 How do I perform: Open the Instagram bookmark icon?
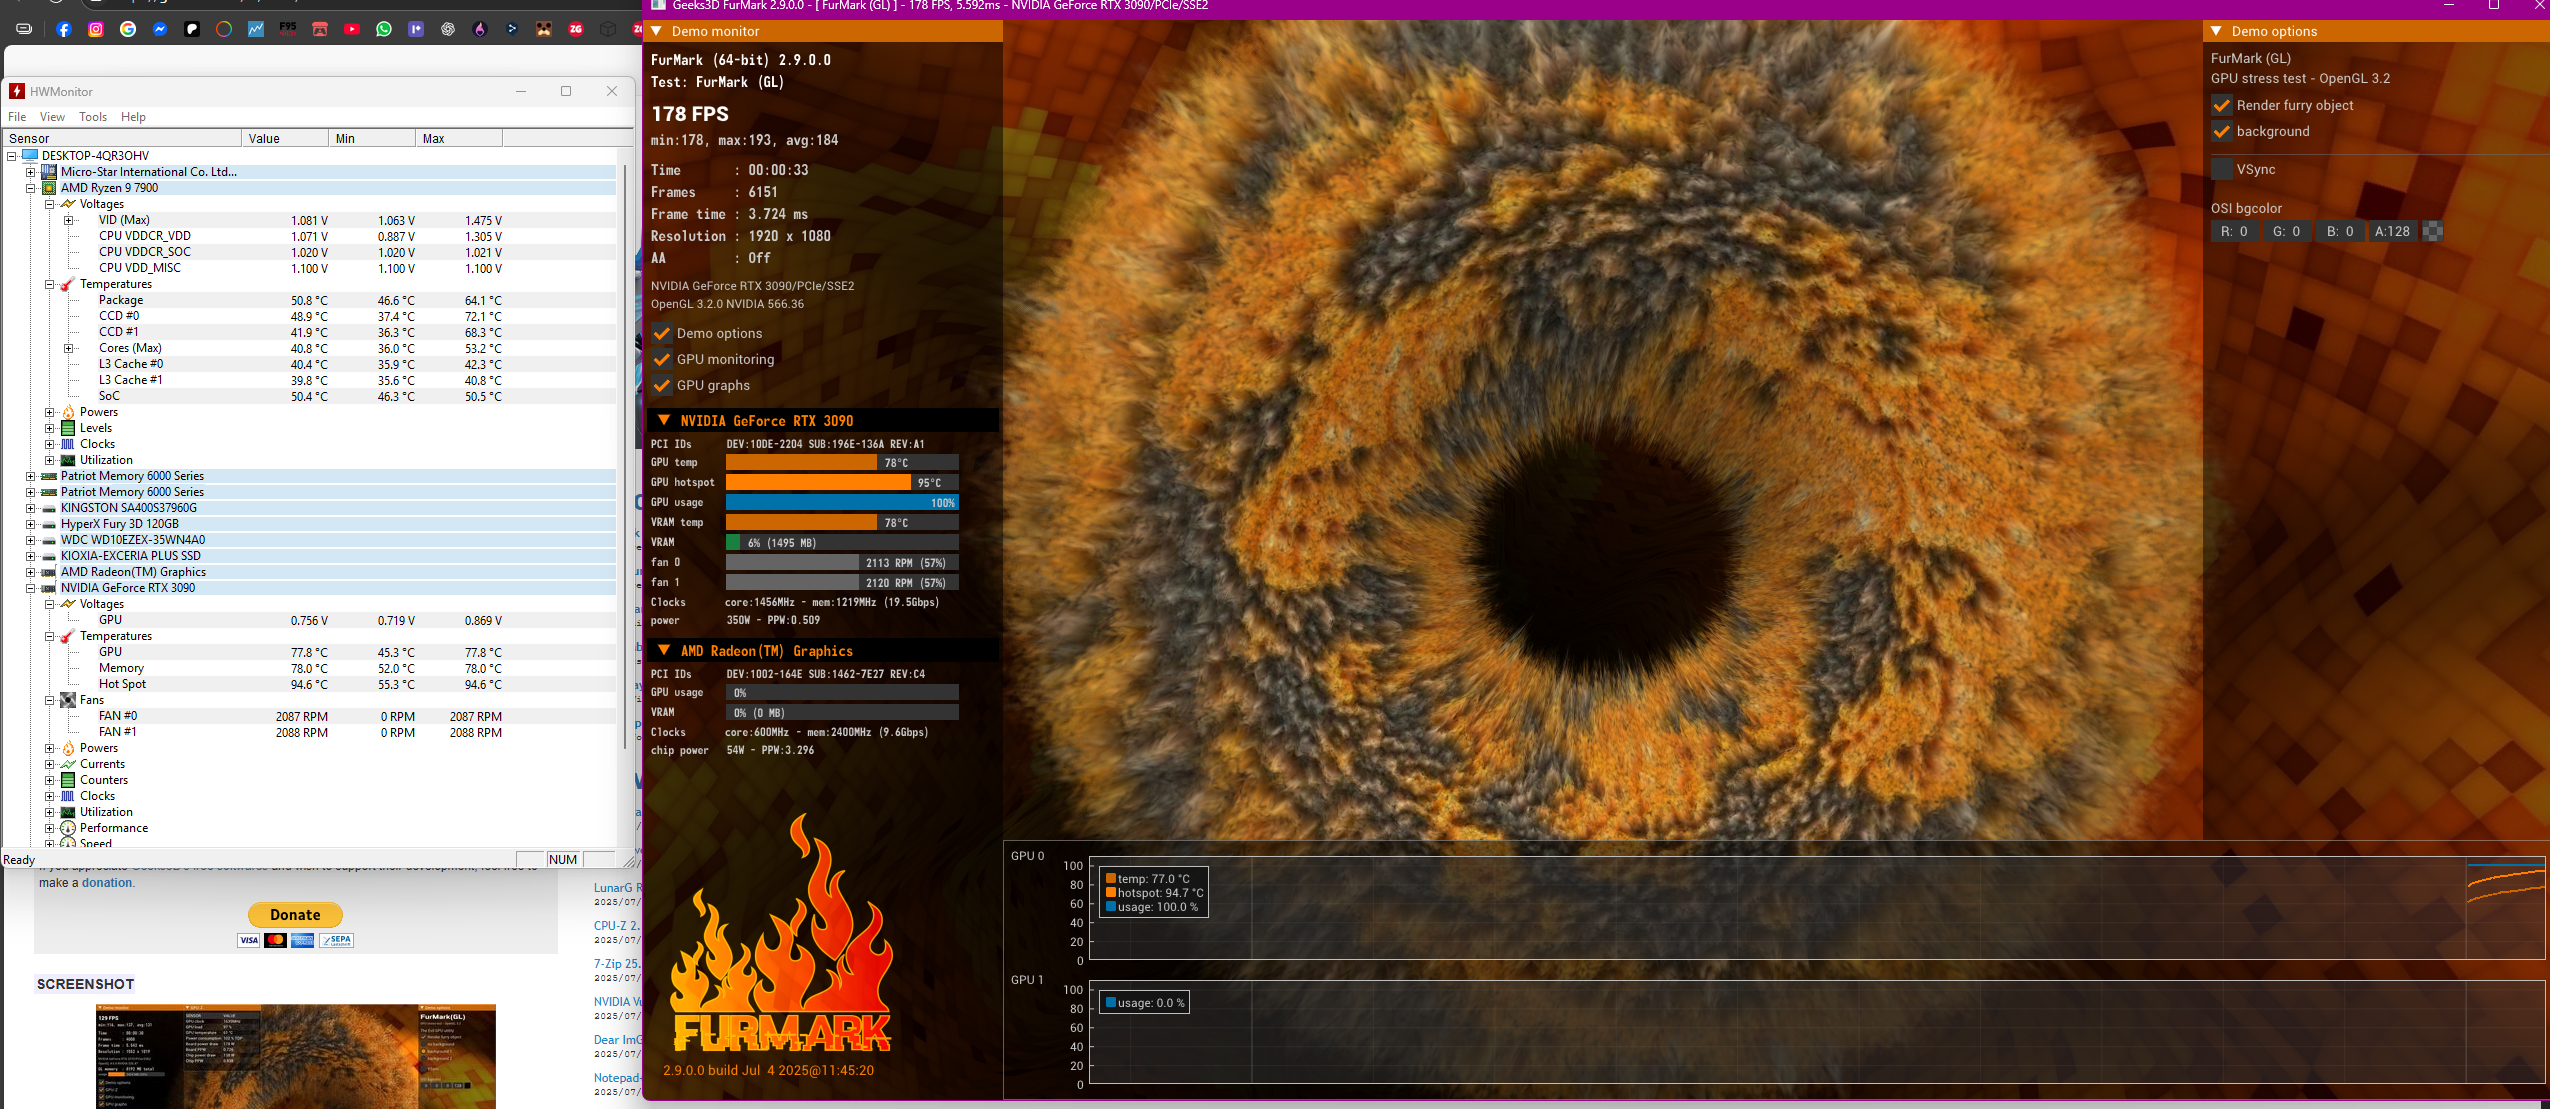(x=96, y=29)
